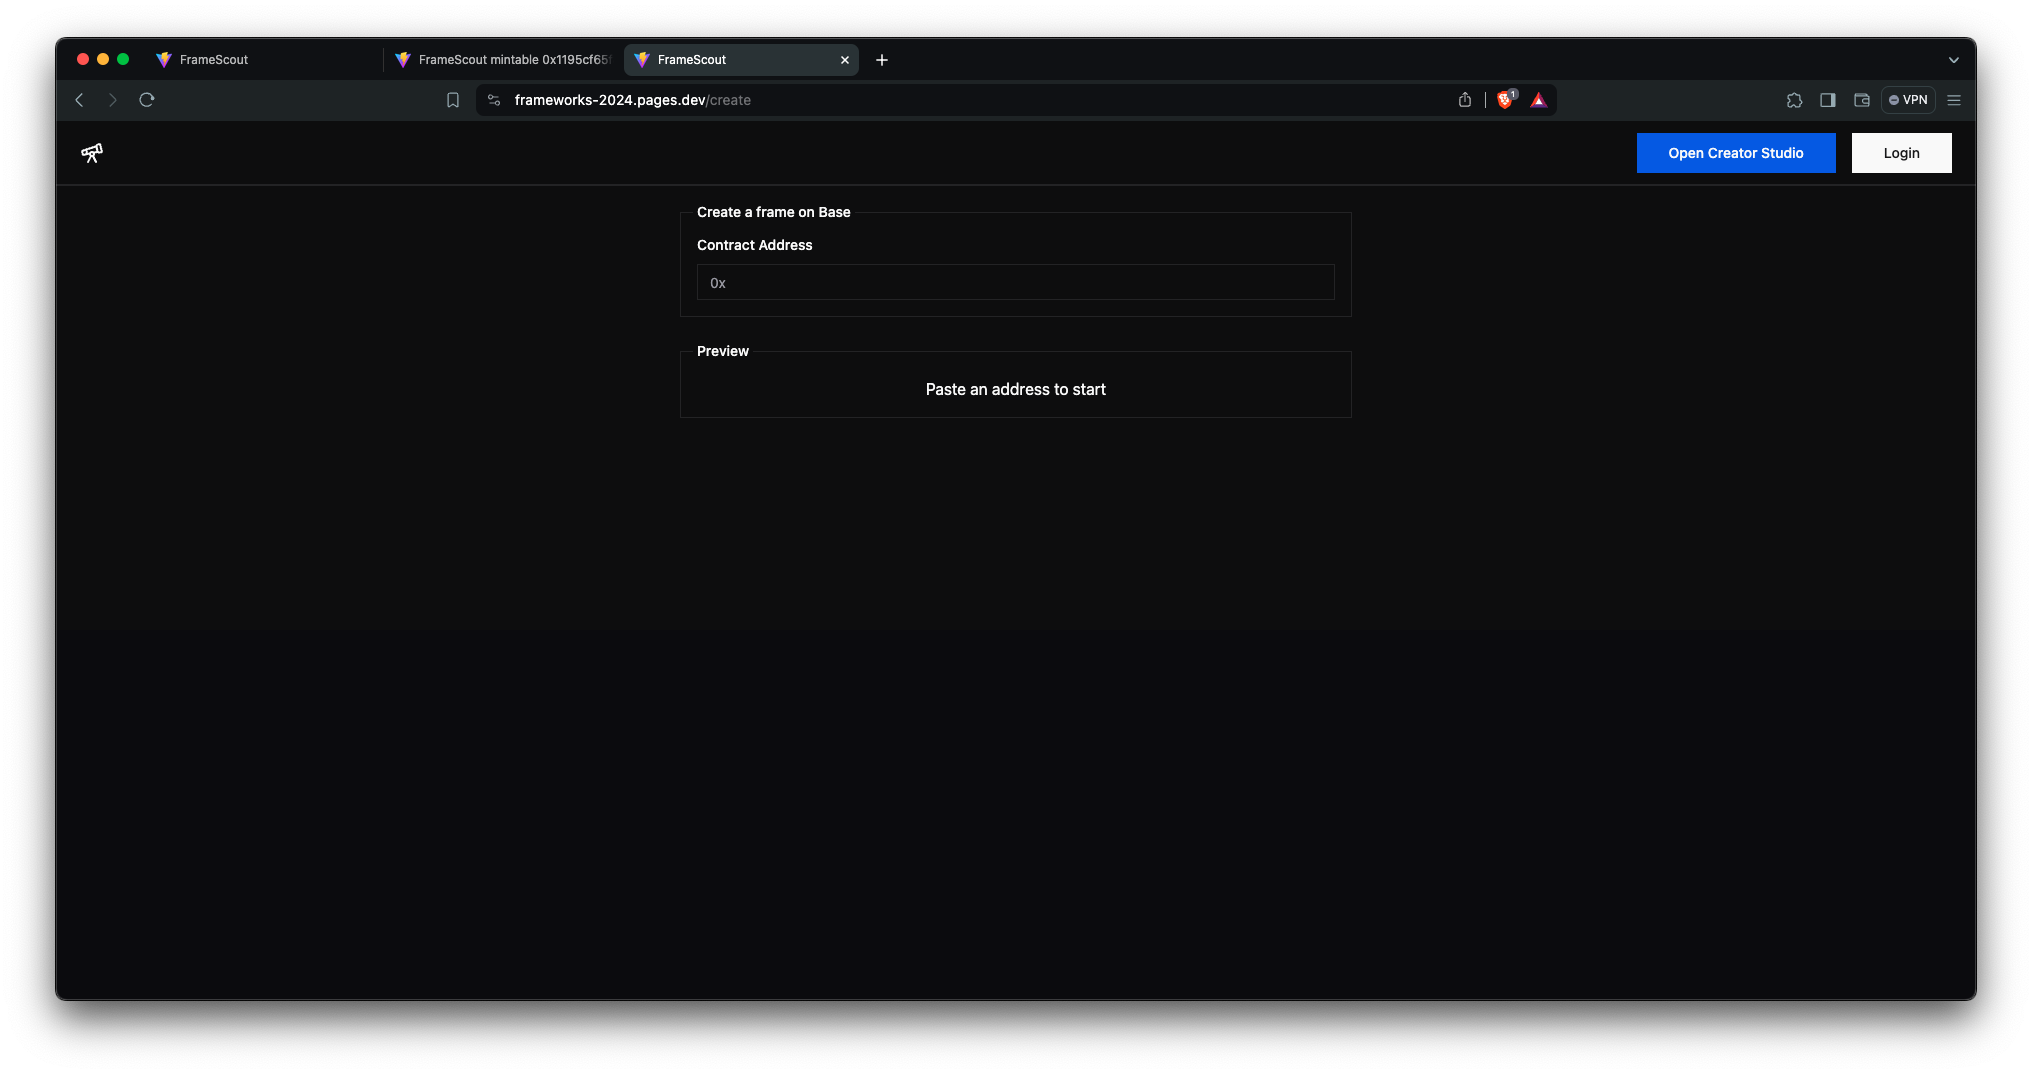Go forward to the next page
The height and width of the screenshot is (1074, 2032).
pos(113,100)
